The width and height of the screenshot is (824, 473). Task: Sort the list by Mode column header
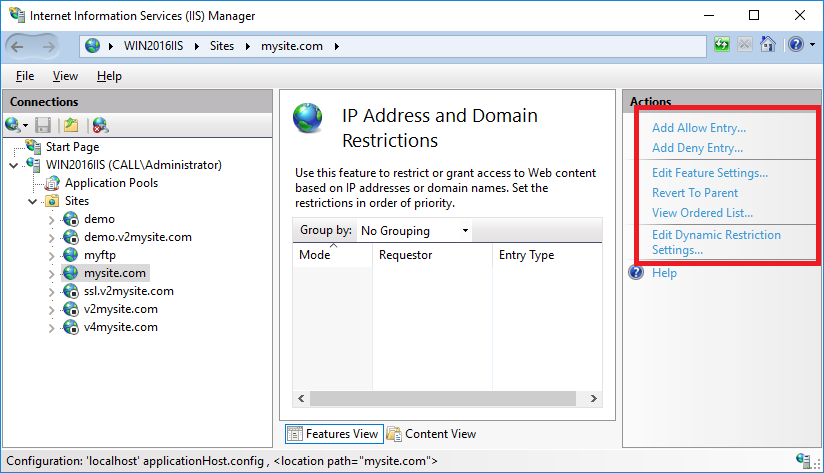click(333, 255)
